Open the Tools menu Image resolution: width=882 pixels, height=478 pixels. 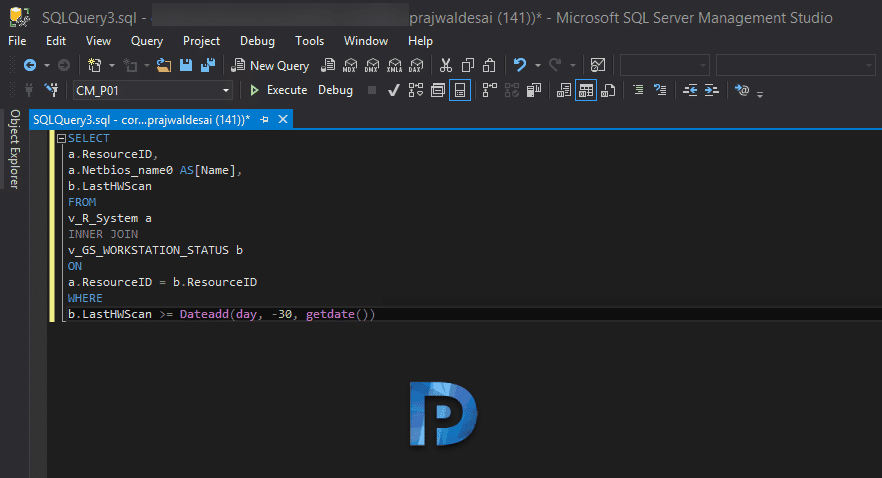[x=309, y=41]
